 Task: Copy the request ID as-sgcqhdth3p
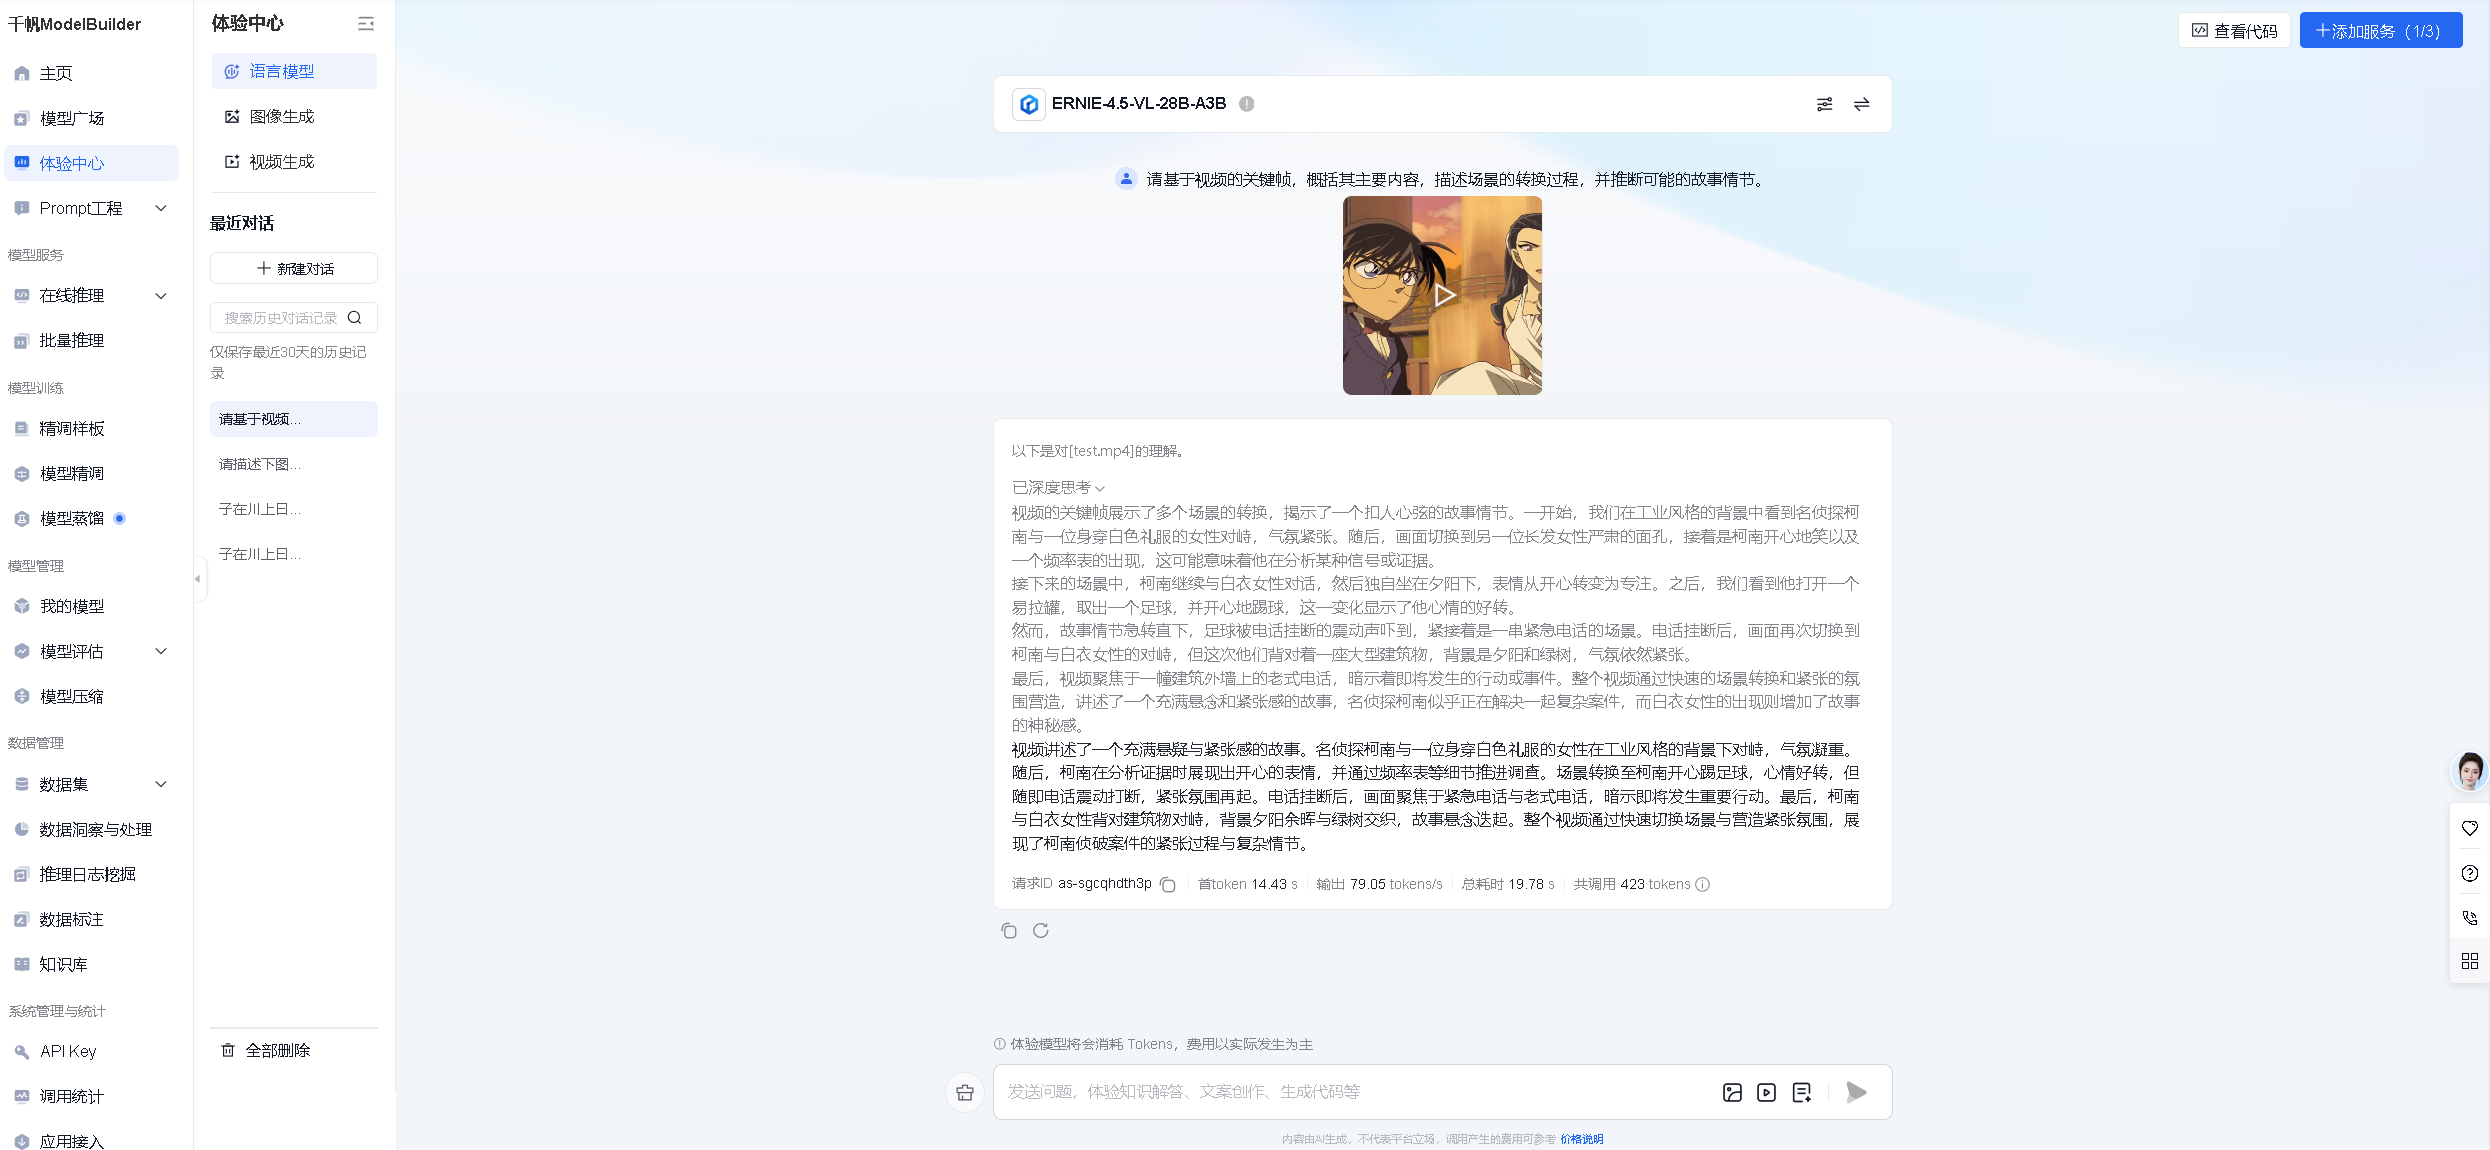point(1168,885)
